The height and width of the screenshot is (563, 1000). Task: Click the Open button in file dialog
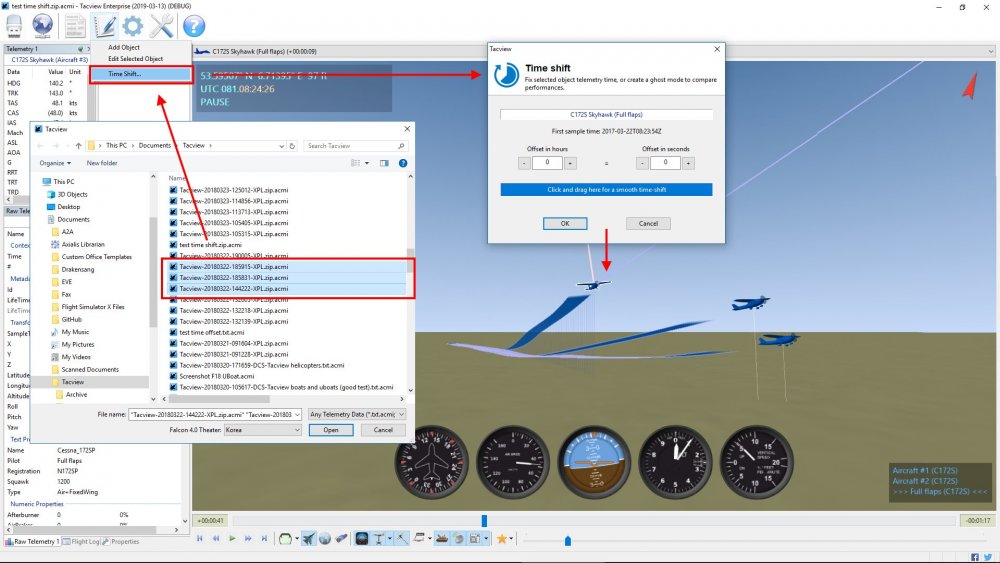(331, 429)
